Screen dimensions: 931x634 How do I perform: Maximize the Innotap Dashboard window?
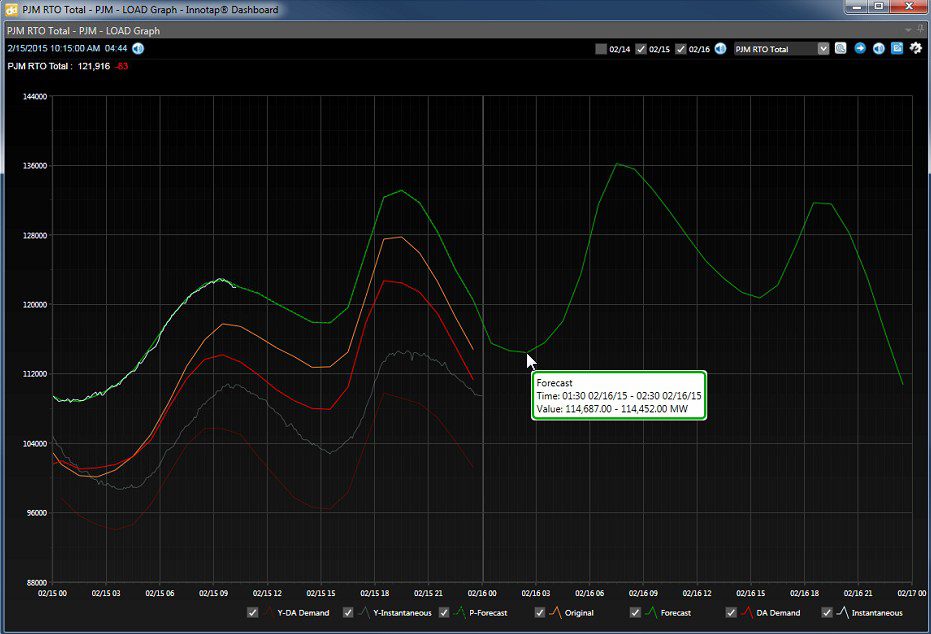pyautogui.click(x=879, y=7)
